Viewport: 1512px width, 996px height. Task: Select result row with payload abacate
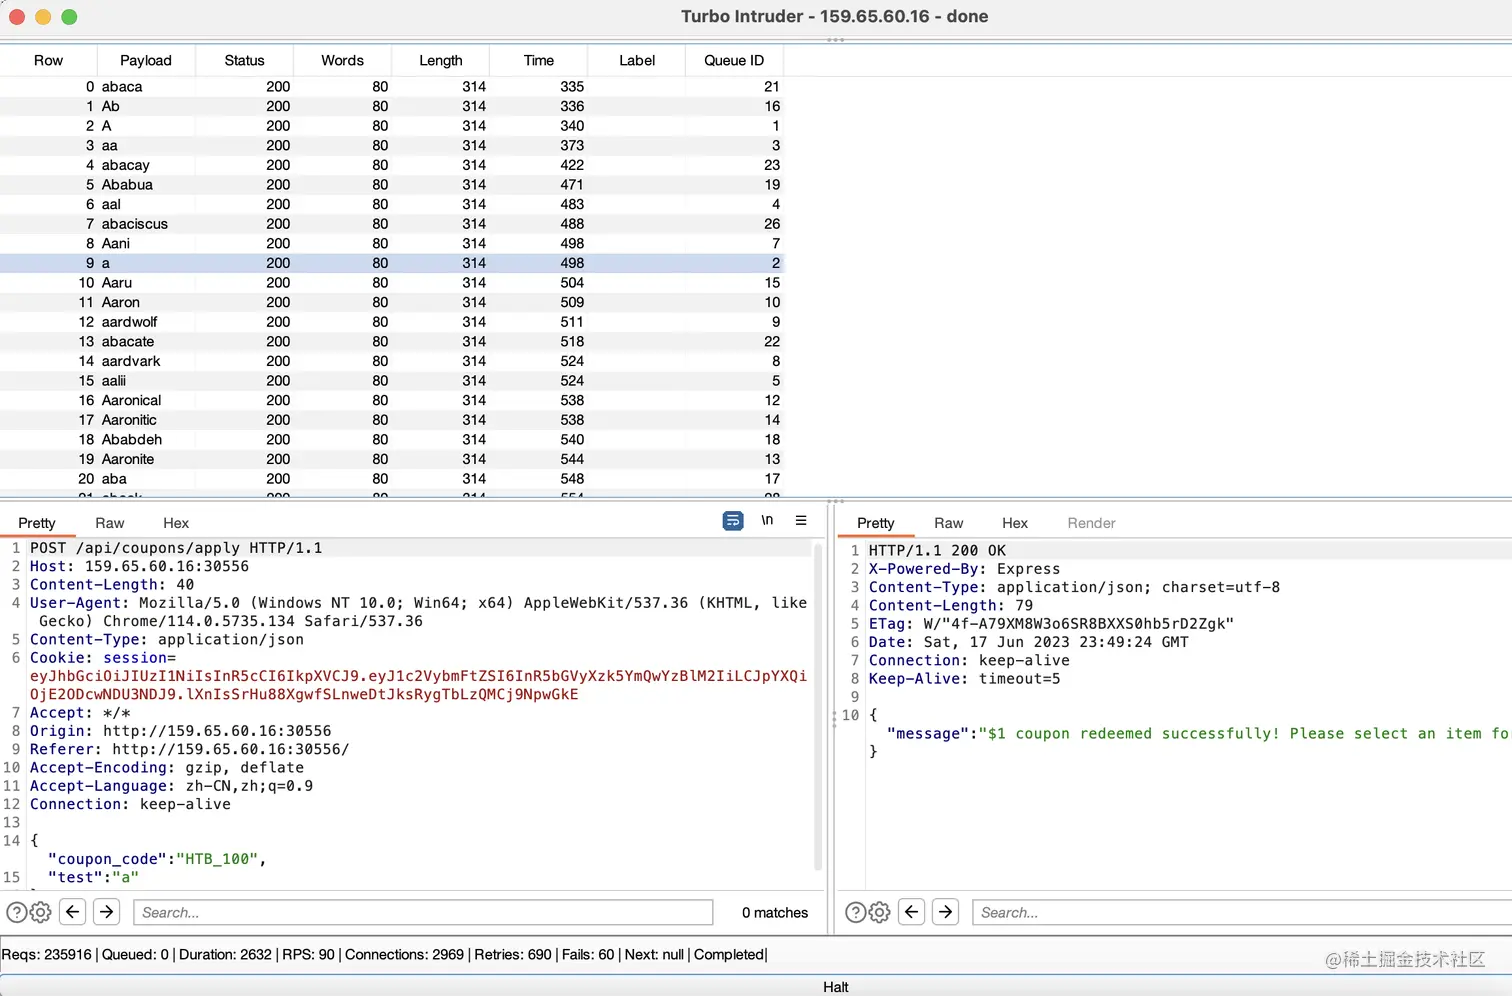pos(392,341)
